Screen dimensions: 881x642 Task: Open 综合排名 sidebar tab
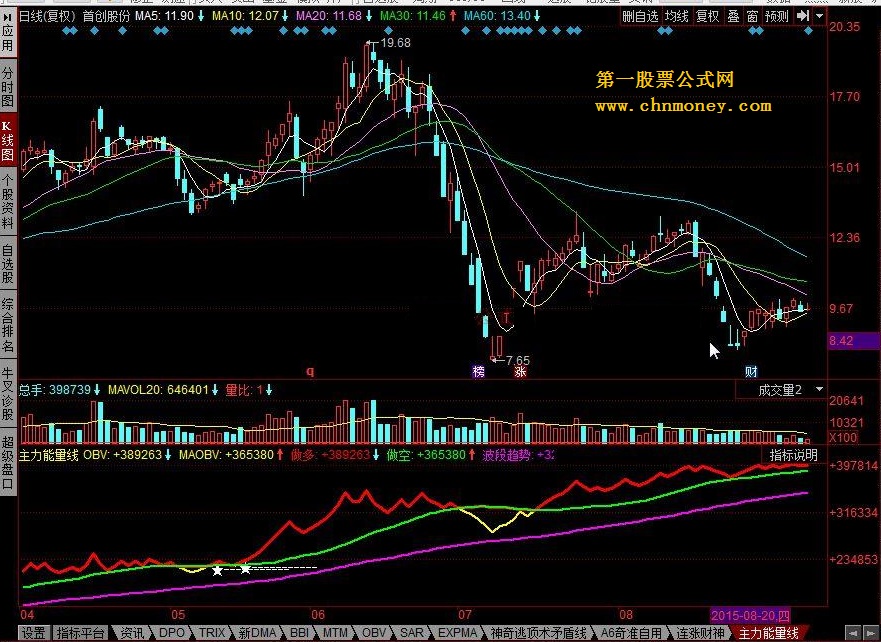(8, 325)
